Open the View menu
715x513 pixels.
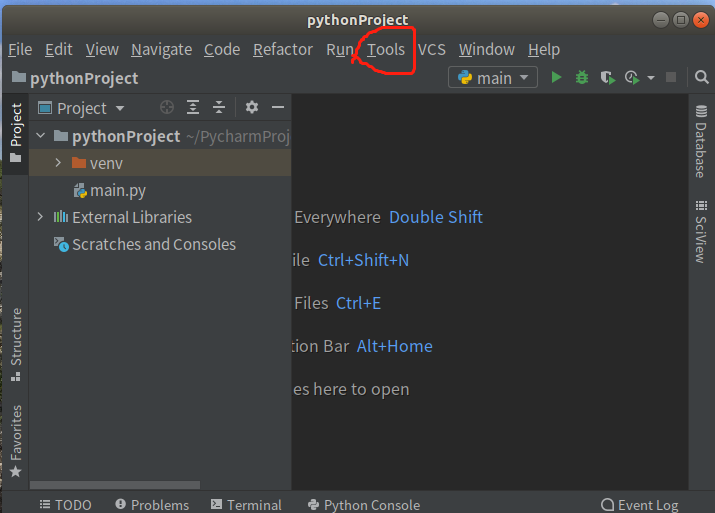click(102, 49)
